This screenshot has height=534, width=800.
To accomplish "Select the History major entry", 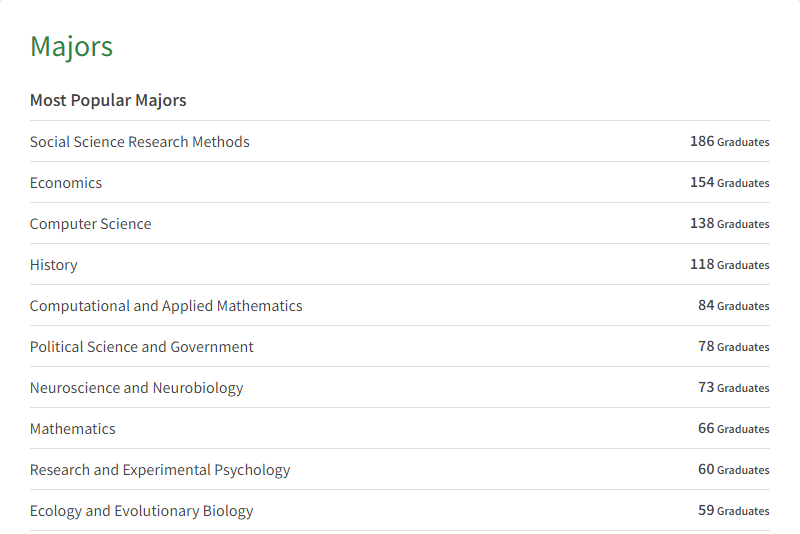I will (x=54, y=265).
